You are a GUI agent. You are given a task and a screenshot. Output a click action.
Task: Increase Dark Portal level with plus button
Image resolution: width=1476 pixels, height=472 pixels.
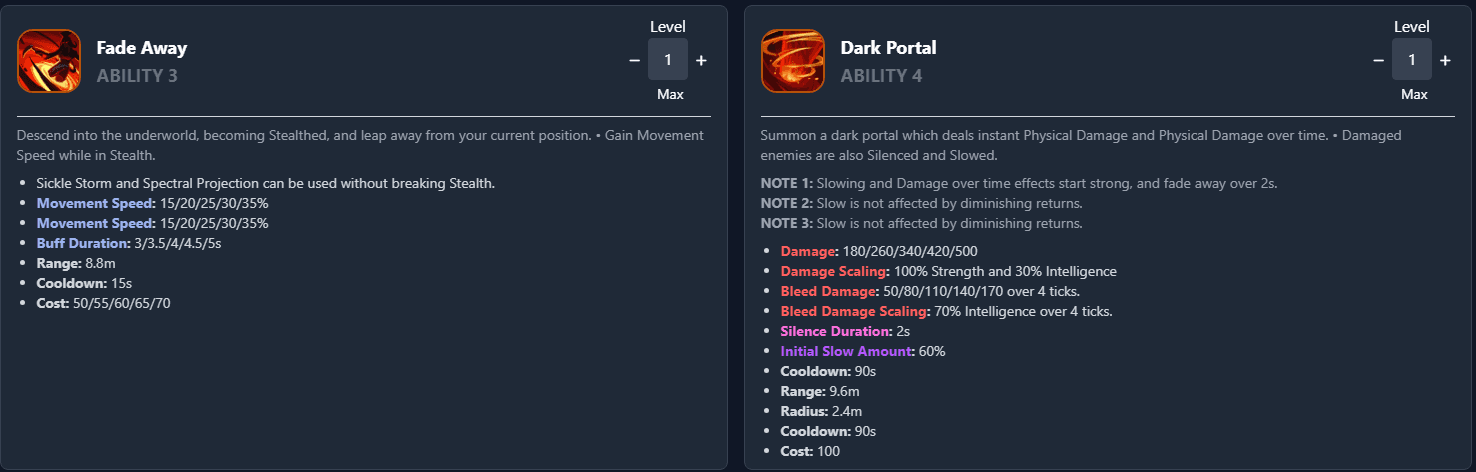coord(1445,60)
